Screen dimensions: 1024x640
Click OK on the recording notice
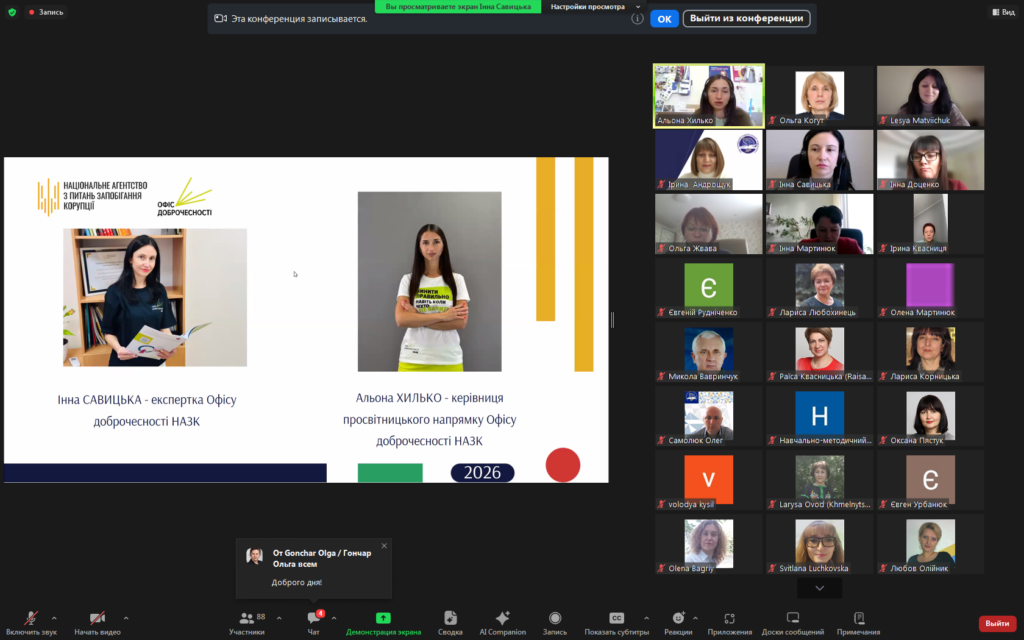click(663, 18)
